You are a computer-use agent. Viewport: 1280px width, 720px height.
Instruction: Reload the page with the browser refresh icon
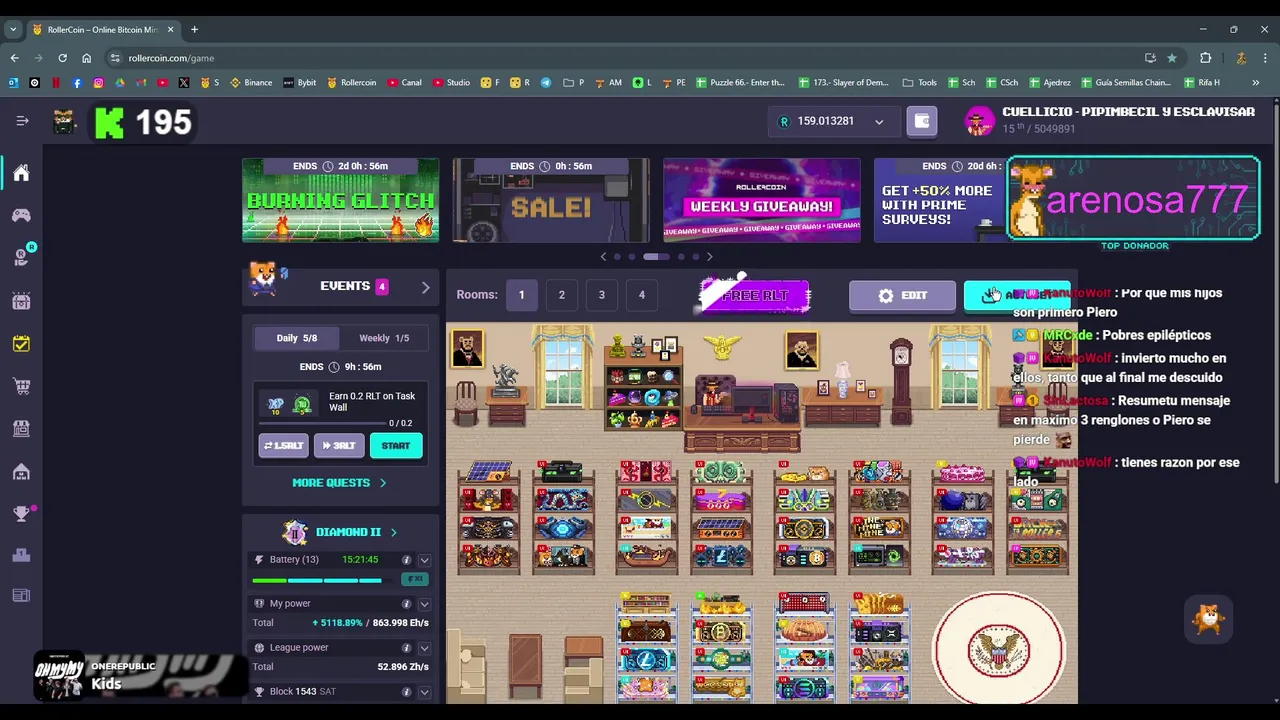click(62, 58)
